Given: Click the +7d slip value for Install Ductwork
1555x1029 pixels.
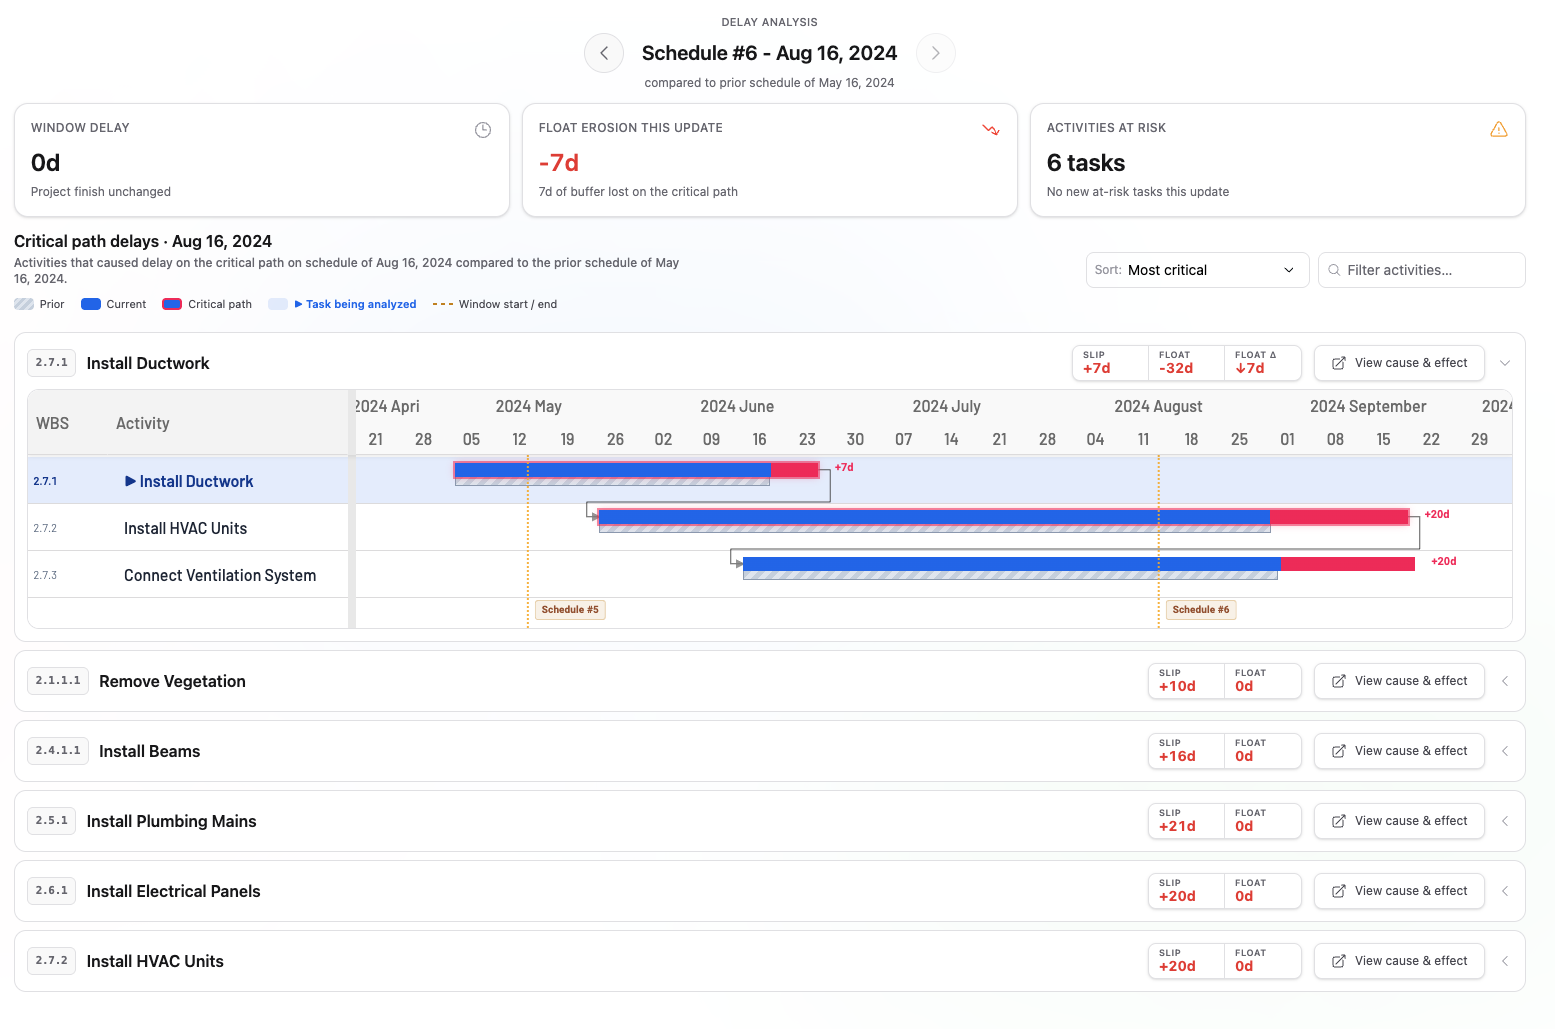Looking at the screenshot, I should [x=1097, y=368].
